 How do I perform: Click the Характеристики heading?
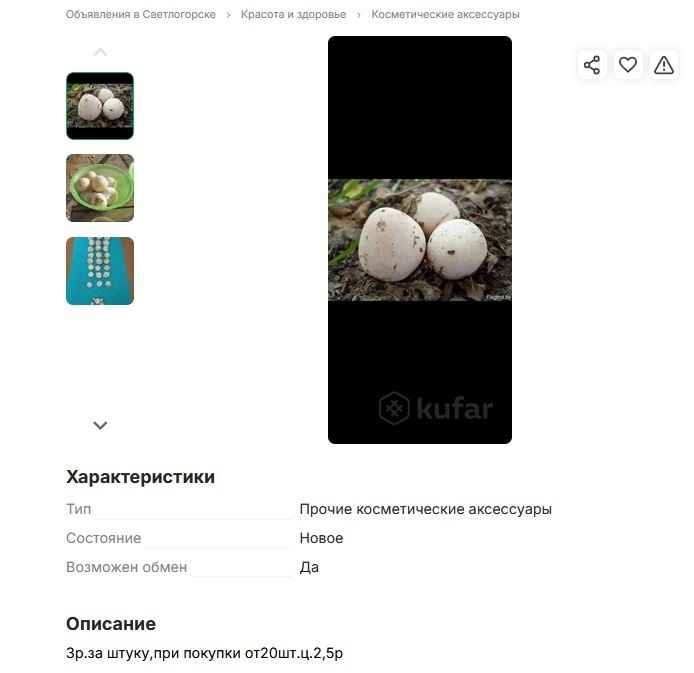[140, 477]
